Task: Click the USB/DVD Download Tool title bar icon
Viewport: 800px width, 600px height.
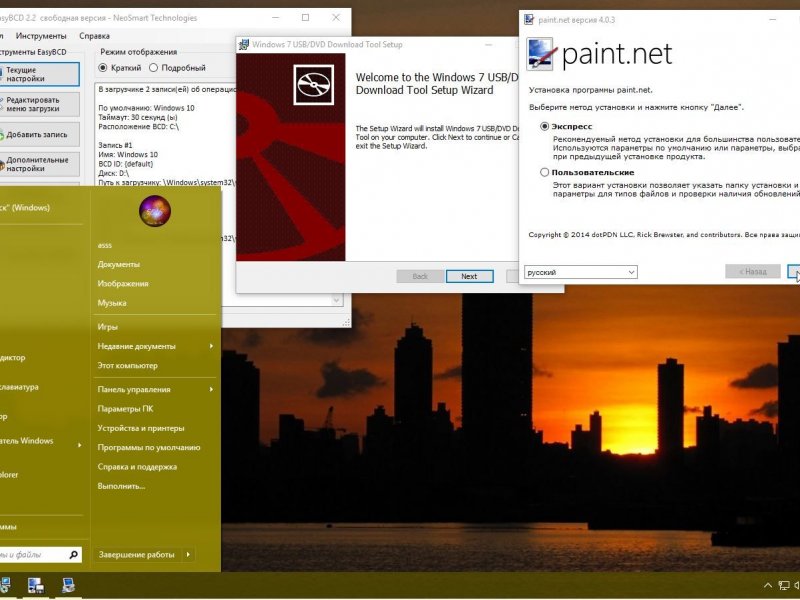Action: point(244,44)
